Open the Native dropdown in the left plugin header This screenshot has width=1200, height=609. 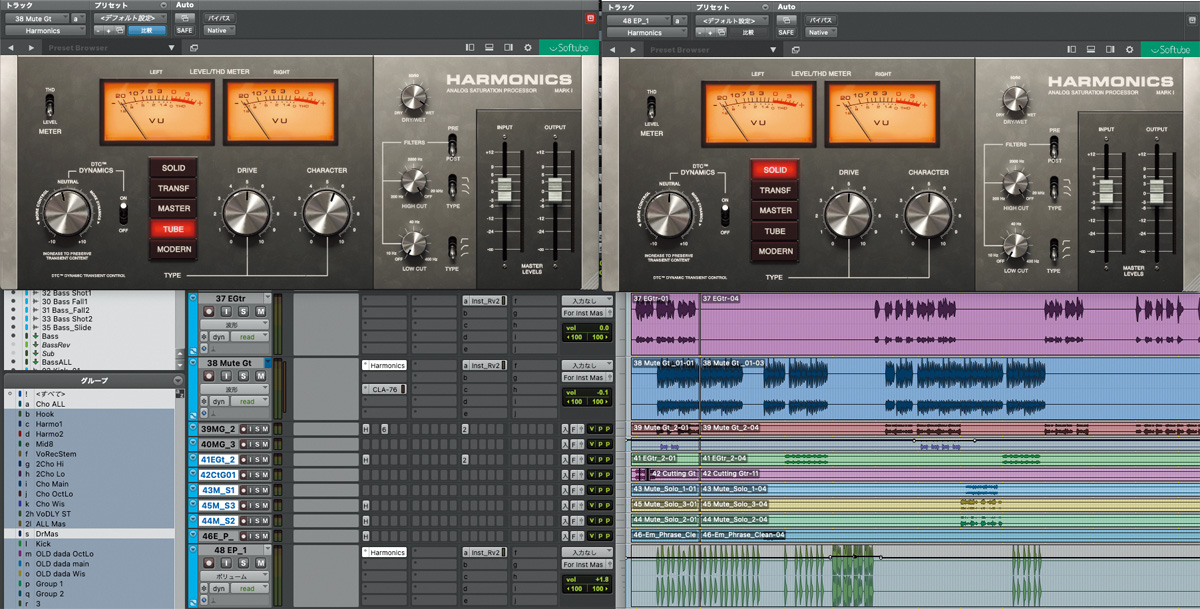(x=220, y=31)
